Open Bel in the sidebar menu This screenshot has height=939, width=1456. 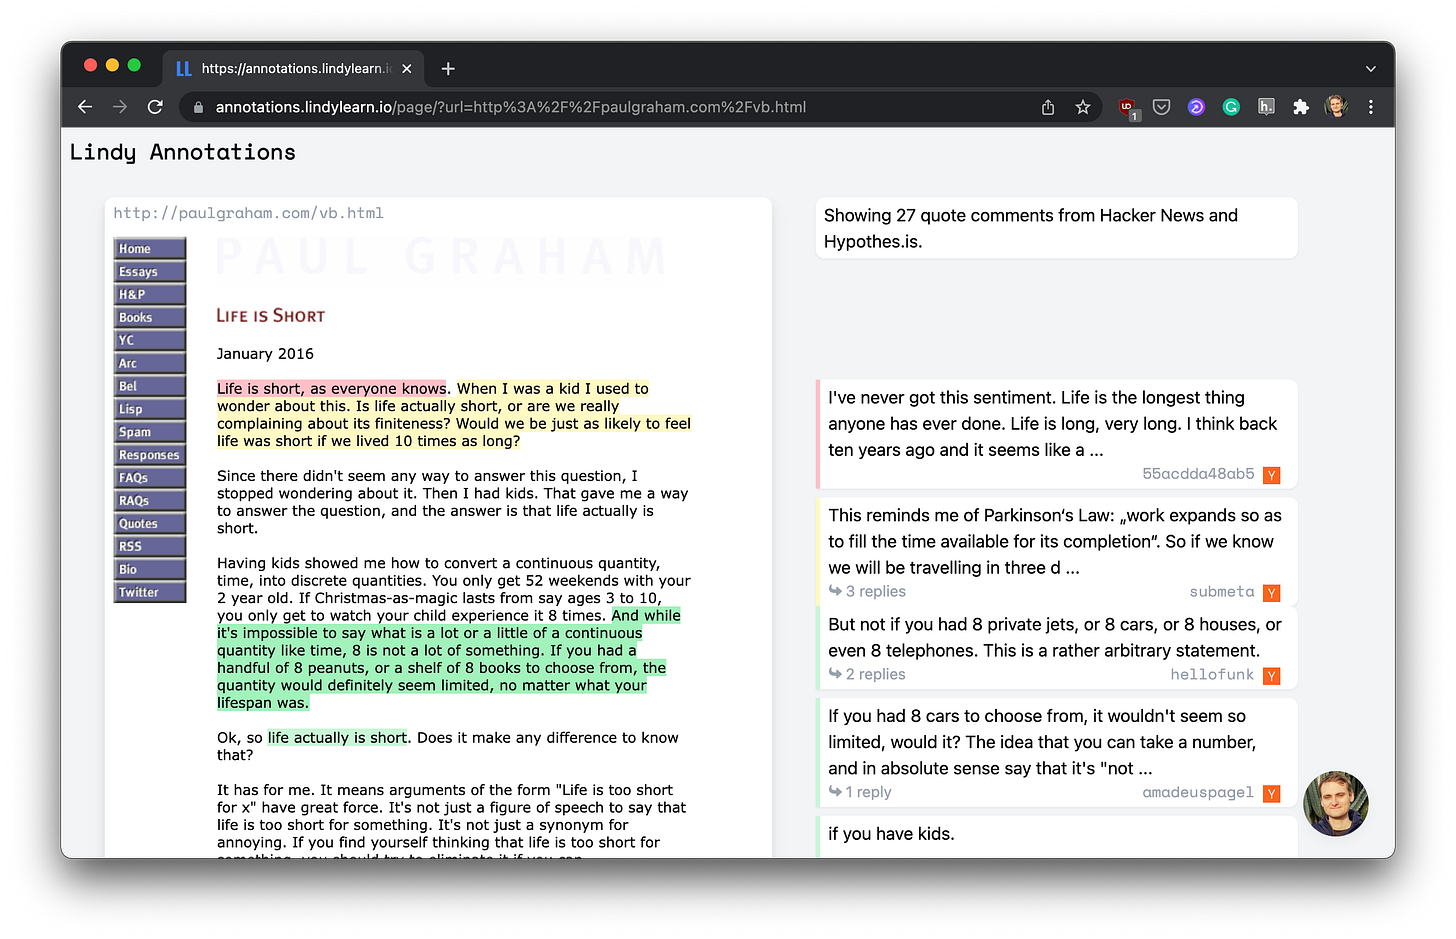[x=150, y=386]
